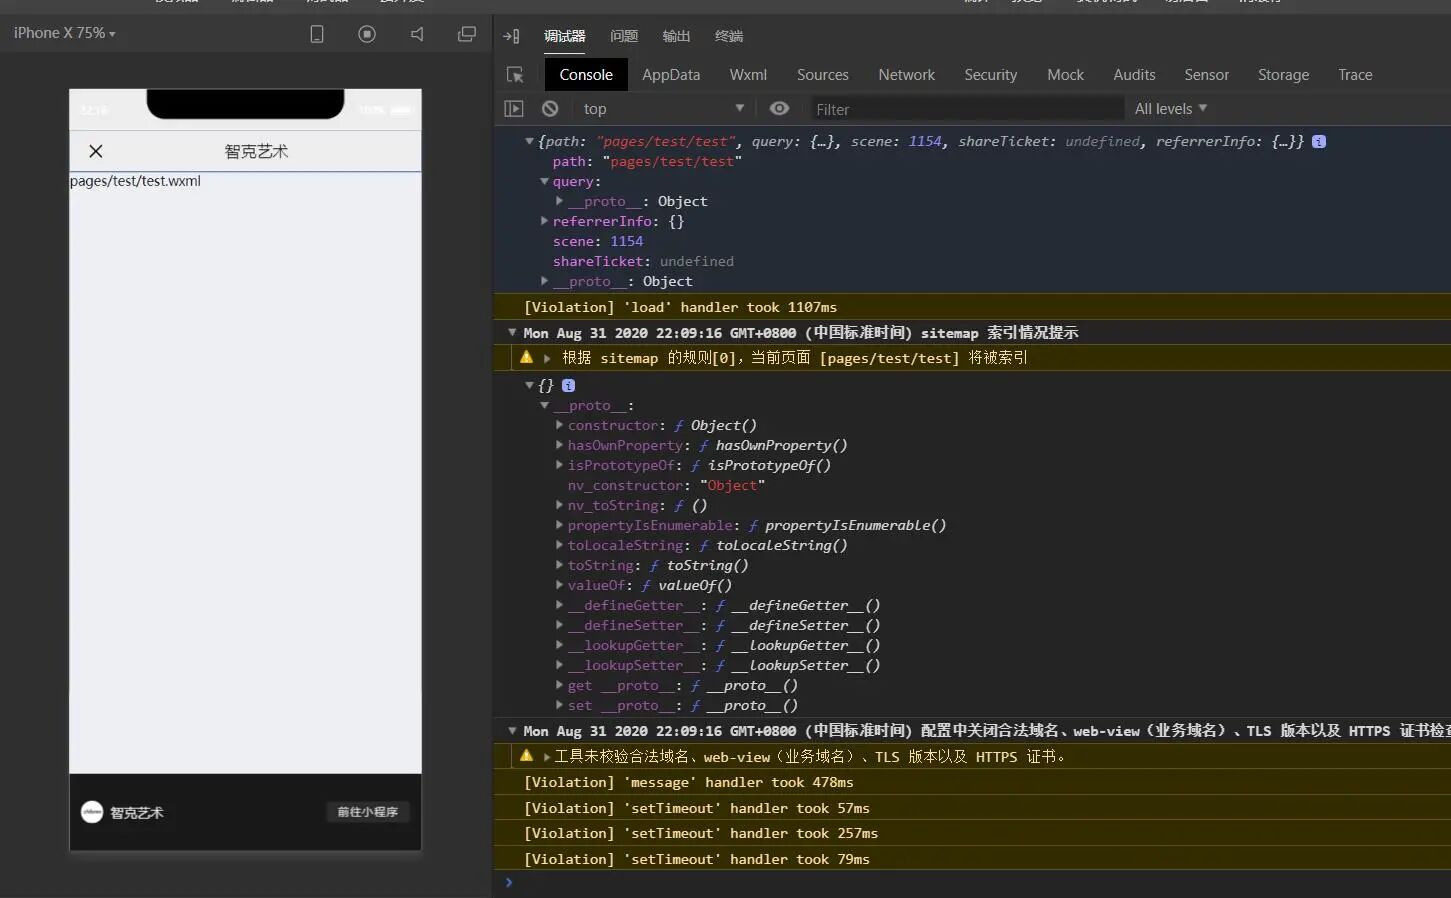Click the 智克艺术 round logo in footer
The height and width of the screenshot is (898, 1451).
92,812
